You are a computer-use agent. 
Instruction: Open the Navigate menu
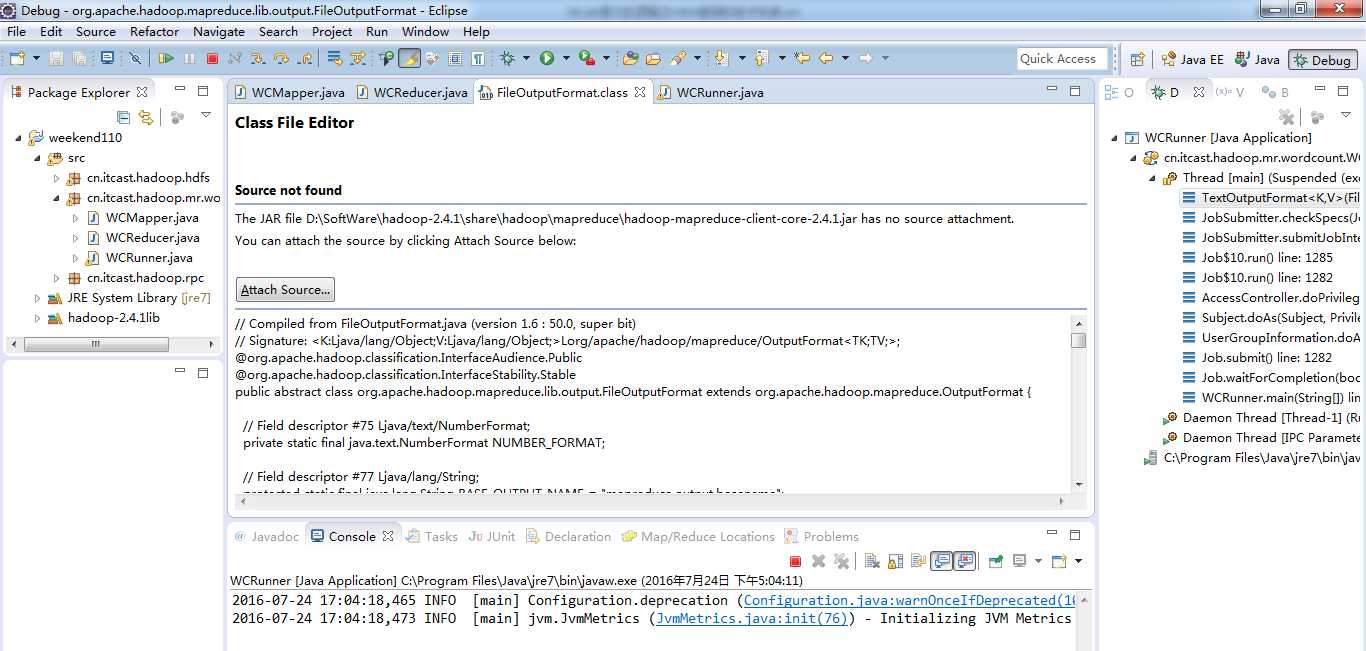click(219, 31)
